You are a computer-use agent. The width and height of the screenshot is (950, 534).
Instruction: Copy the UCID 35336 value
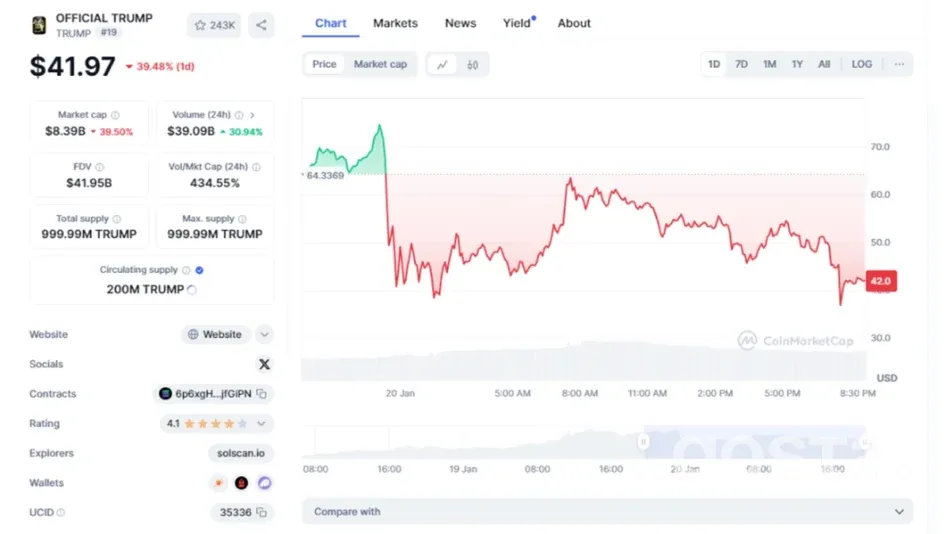coord(262,513)
